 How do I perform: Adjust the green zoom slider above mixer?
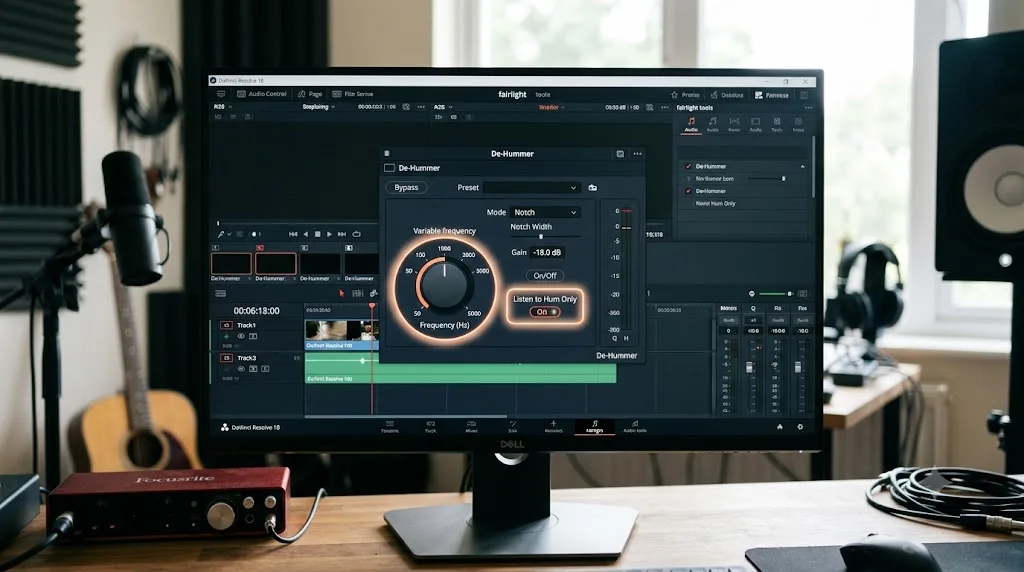(775, 294)
